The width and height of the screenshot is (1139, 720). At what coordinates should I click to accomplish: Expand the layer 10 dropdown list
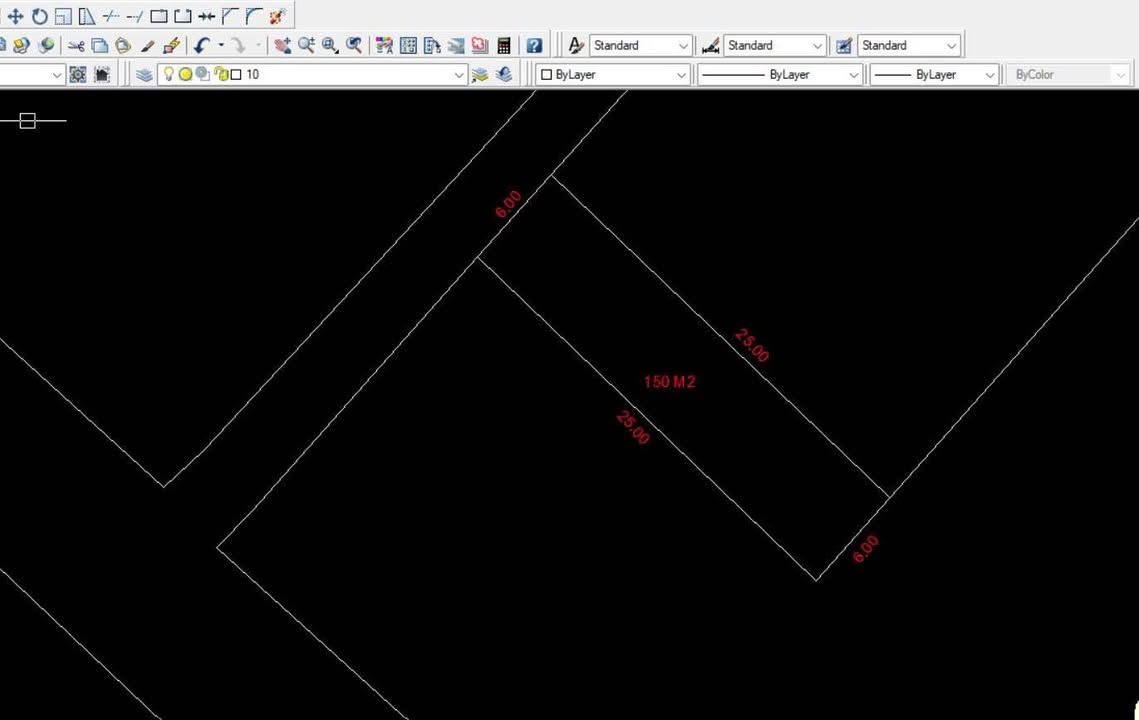click(459, 74)
